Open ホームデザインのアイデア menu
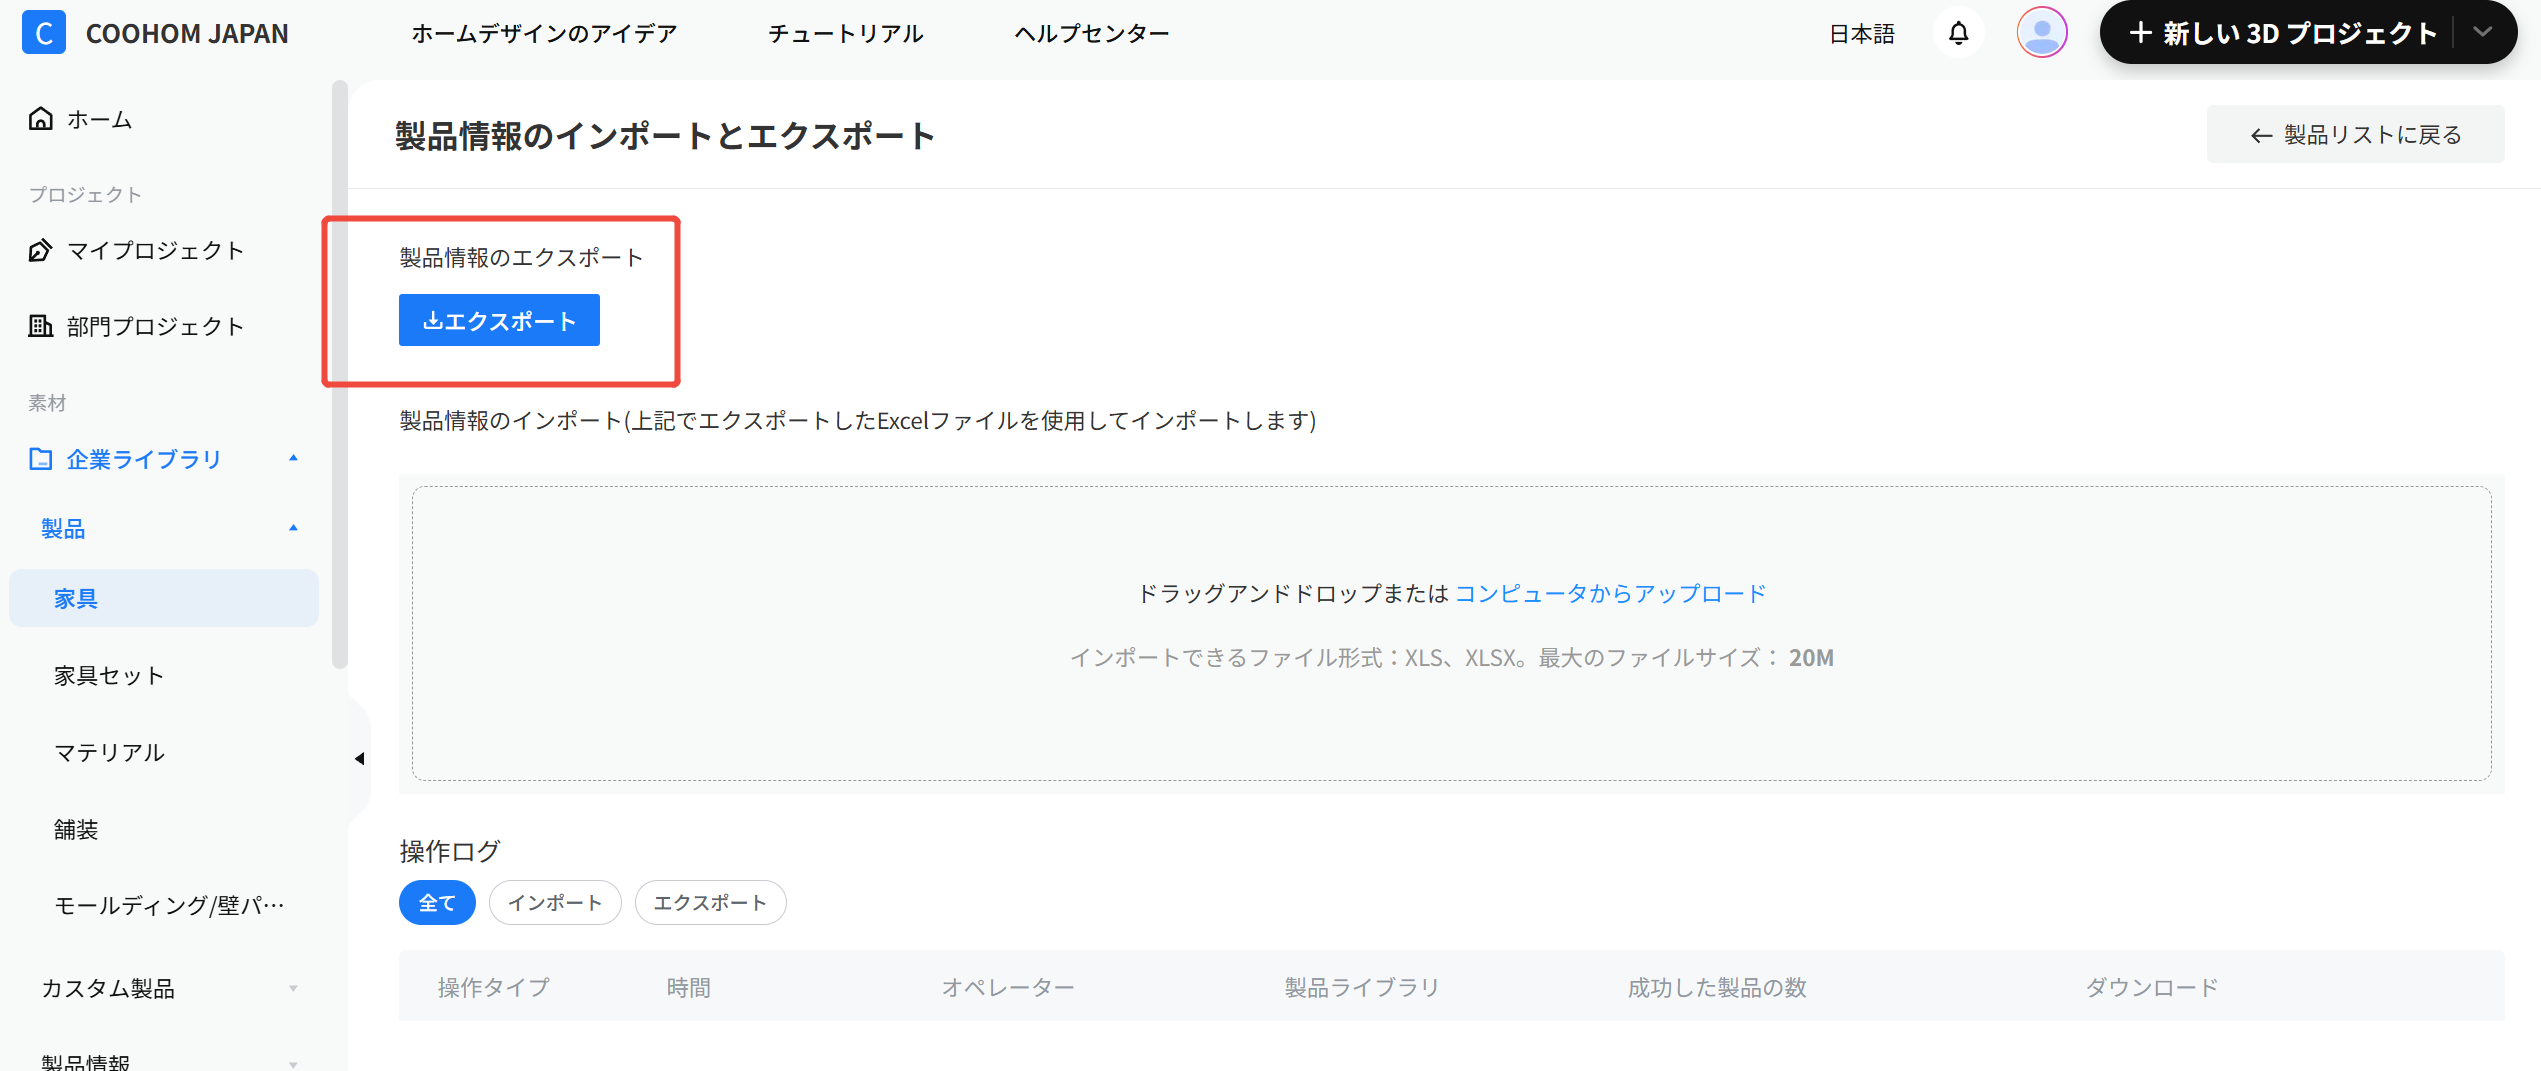Image resolution: width=2541 pixels, height=1071 pixels. (x=544, y=34)
